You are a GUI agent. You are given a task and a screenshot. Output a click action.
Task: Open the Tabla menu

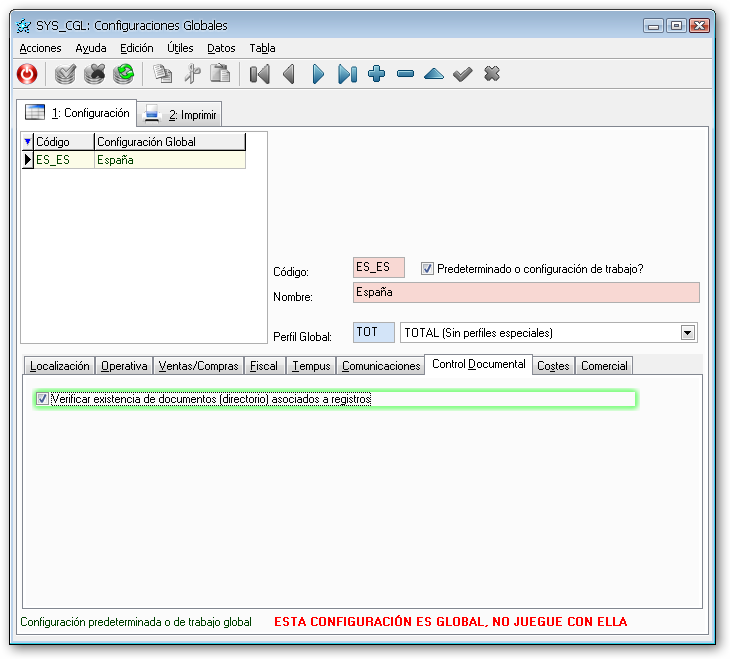[262, 48]
